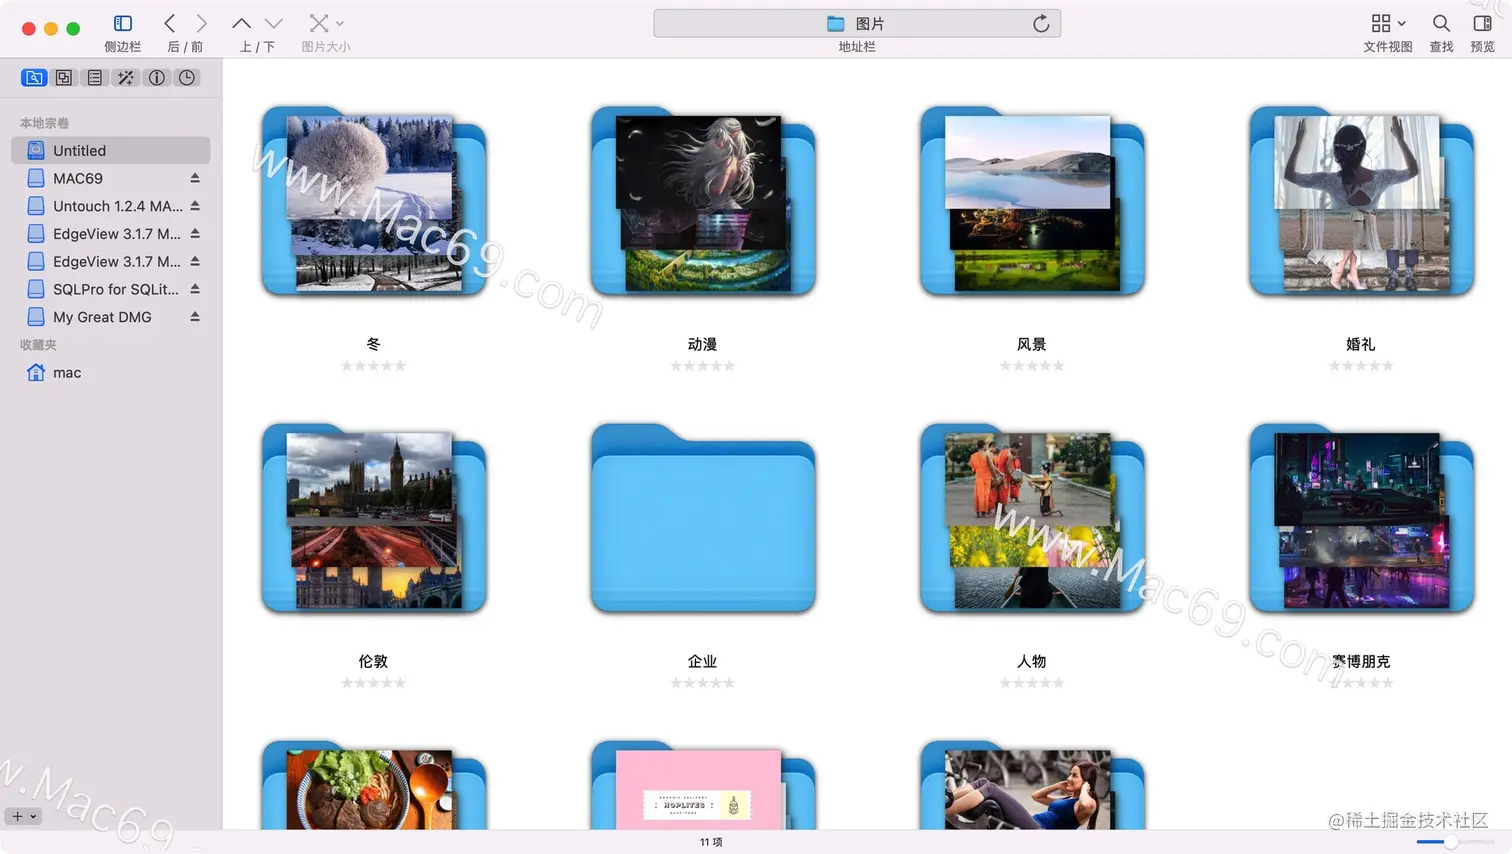1512x854 pixels.
Task: Click the thumbnail size slider at bottom right
Action: tap(1454, 842)
